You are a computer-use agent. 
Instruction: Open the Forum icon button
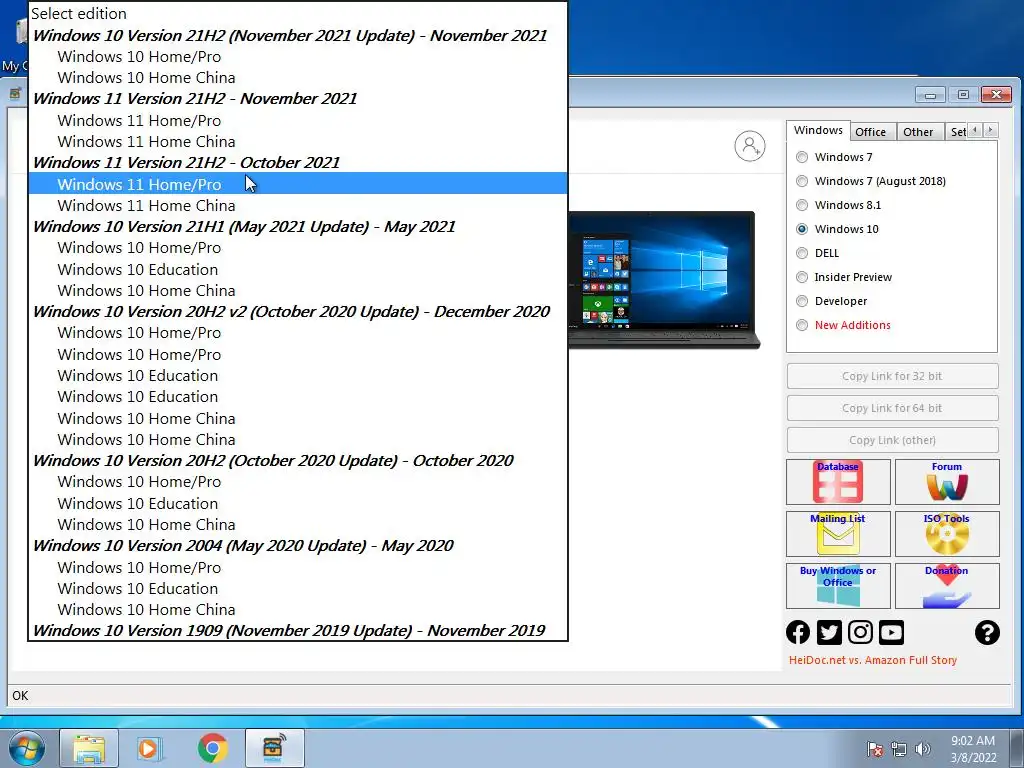coord(947,482)
